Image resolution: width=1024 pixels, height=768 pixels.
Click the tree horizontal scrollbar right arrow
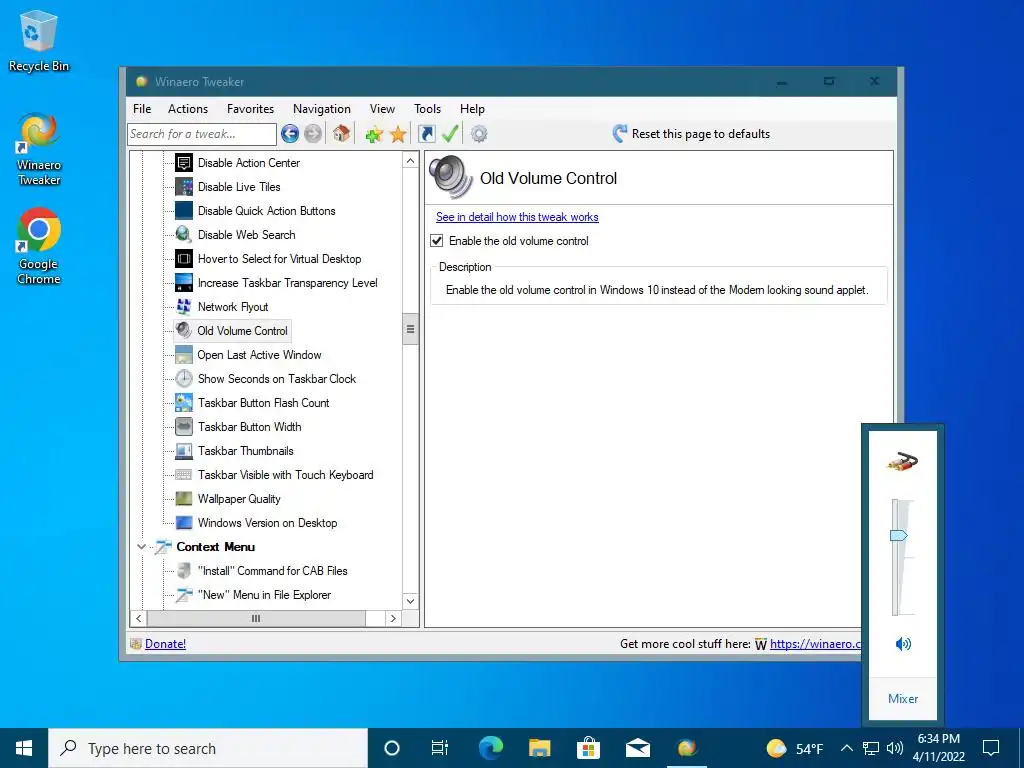(x=392, y=618)
